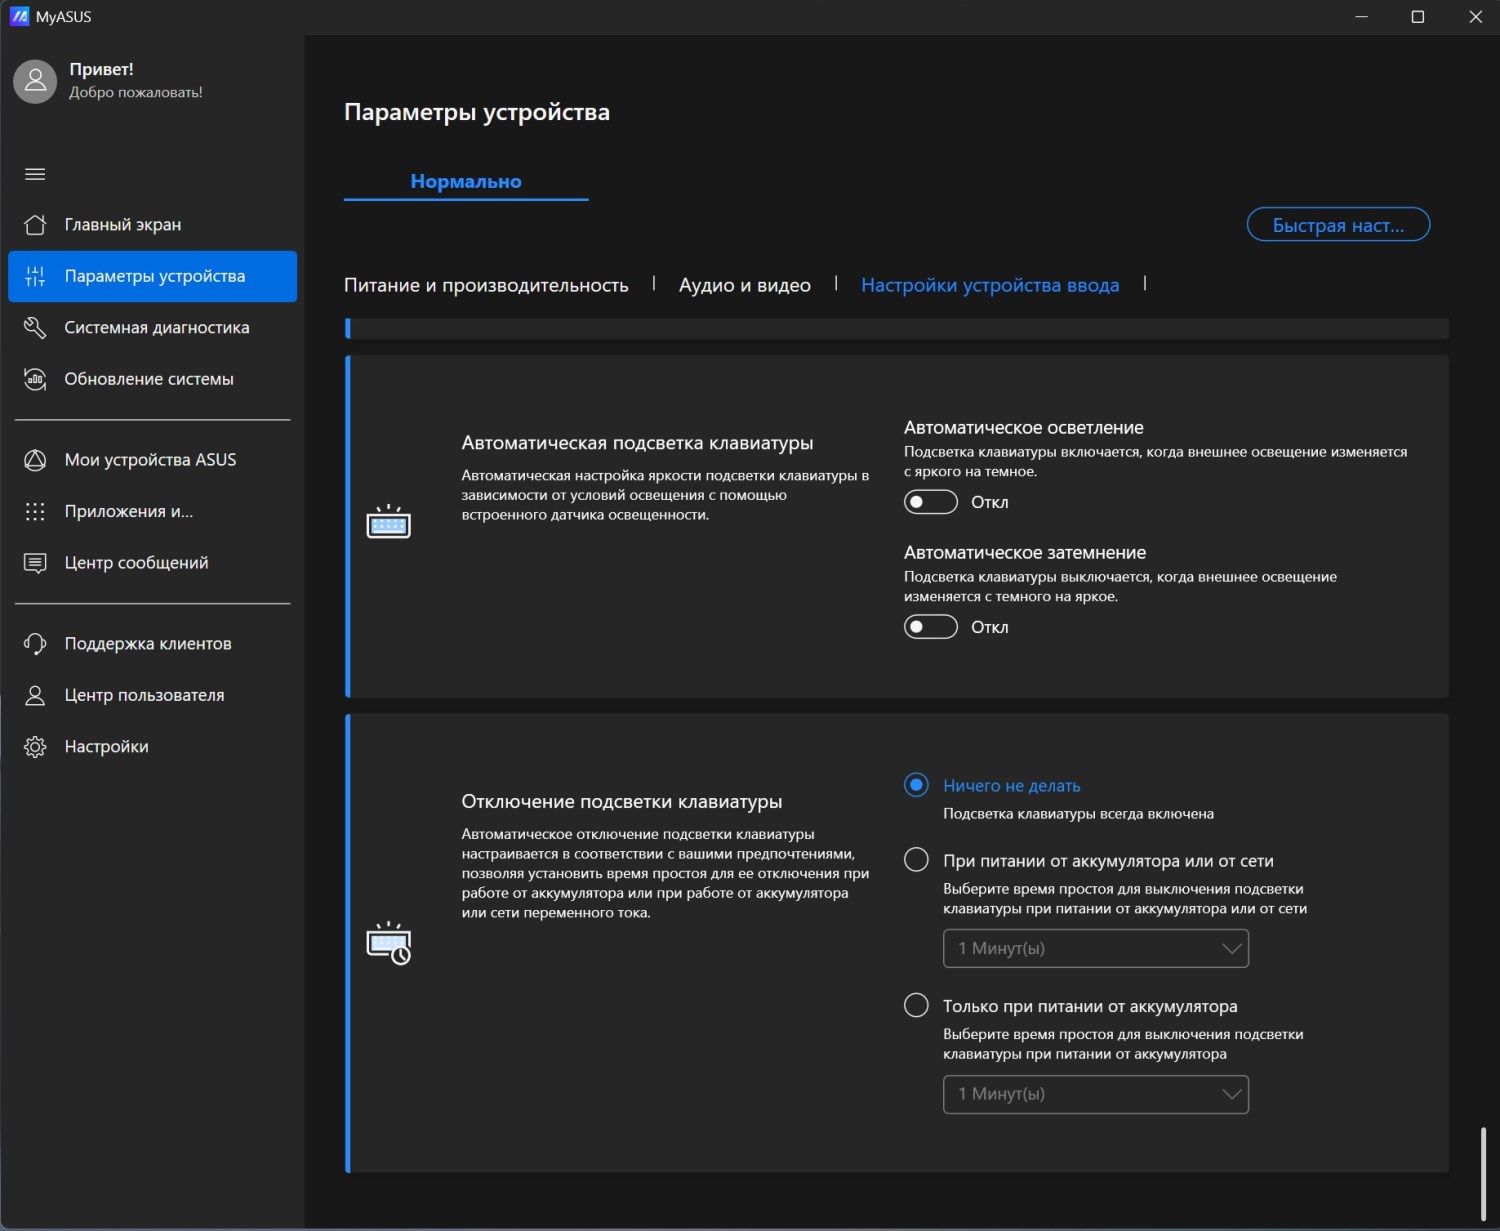Expand the bottom 1 Минут(ы) battery dropdown
Image resolution: width=1500 pixels, height=1231 pixels.
(1095, 1094)
